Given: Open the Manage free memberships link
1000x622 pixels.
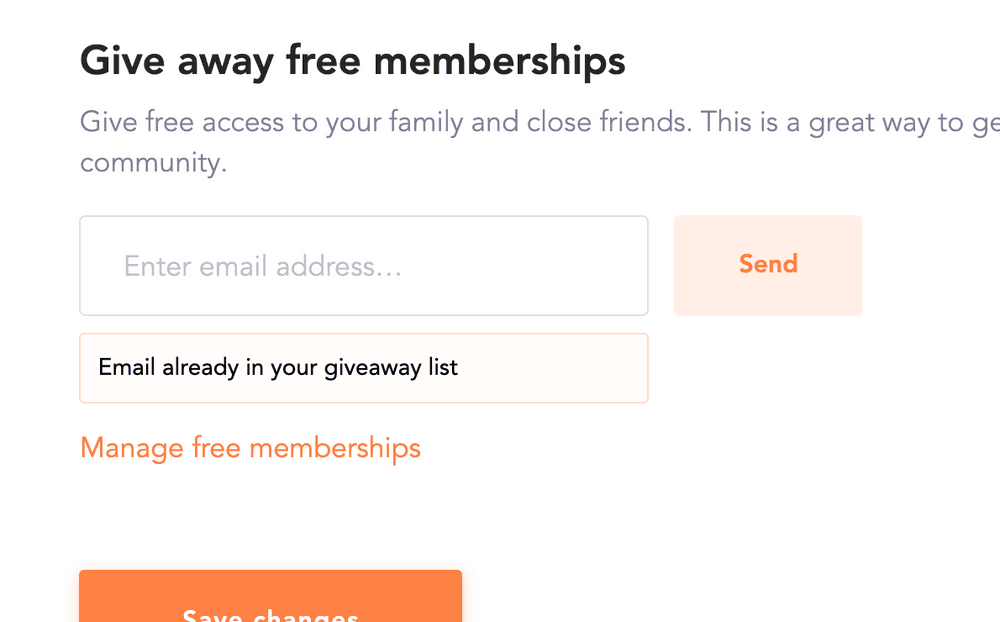Looking at the screenshot, I should pyautogui.click(x=250, y=448).
